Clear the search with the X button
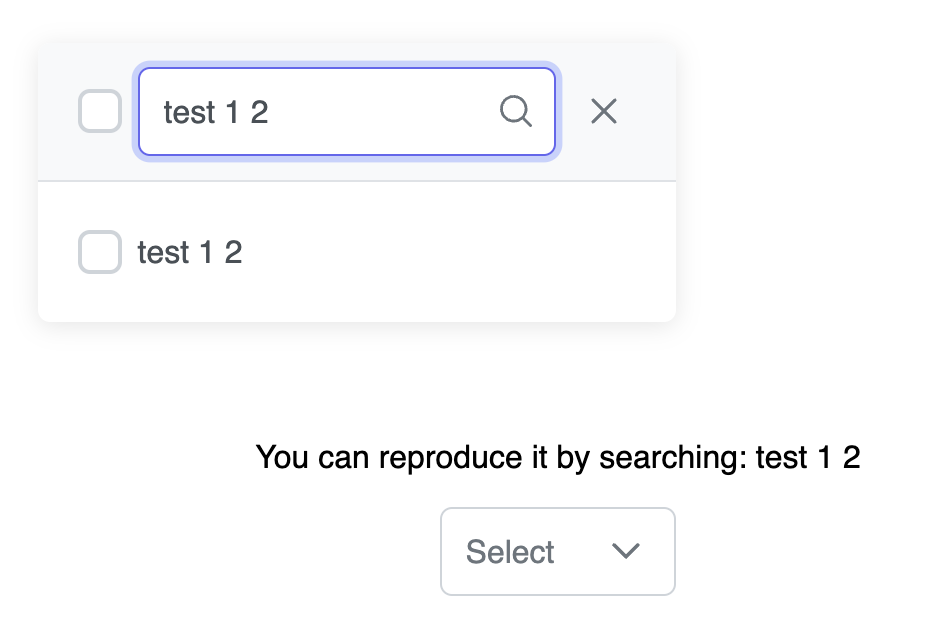 click(x=603, y=112)
